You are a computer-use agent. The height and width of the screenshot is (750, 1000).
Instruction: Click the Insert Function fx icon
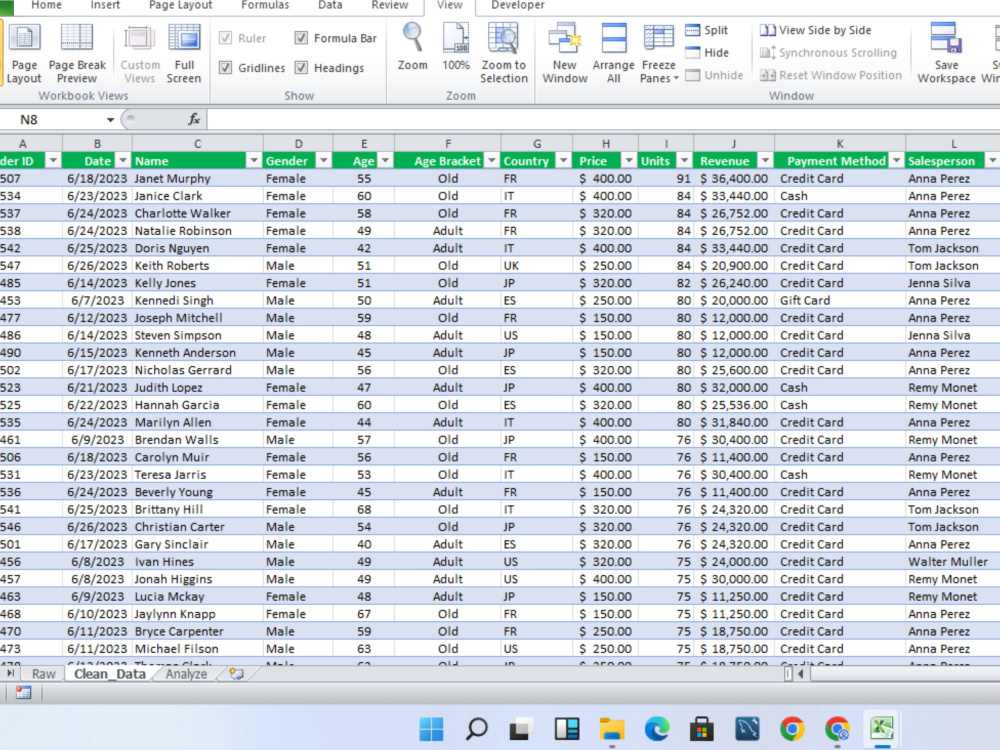[x=194, y=119]
